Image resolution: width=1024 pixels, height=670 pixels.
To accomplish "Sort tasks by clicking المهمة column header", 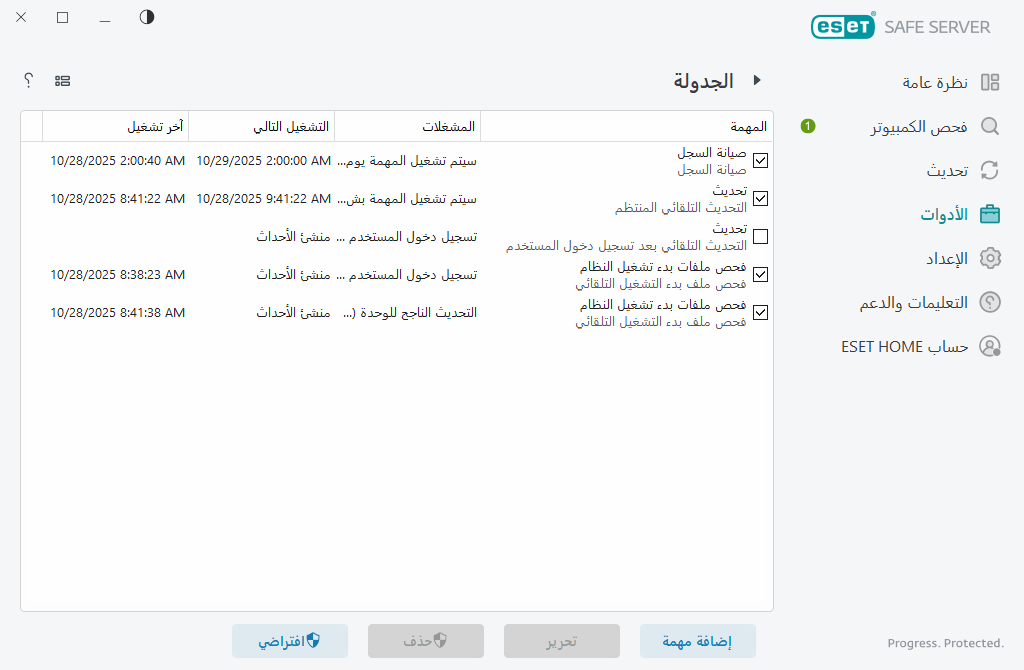I will [x=750, y=126].
